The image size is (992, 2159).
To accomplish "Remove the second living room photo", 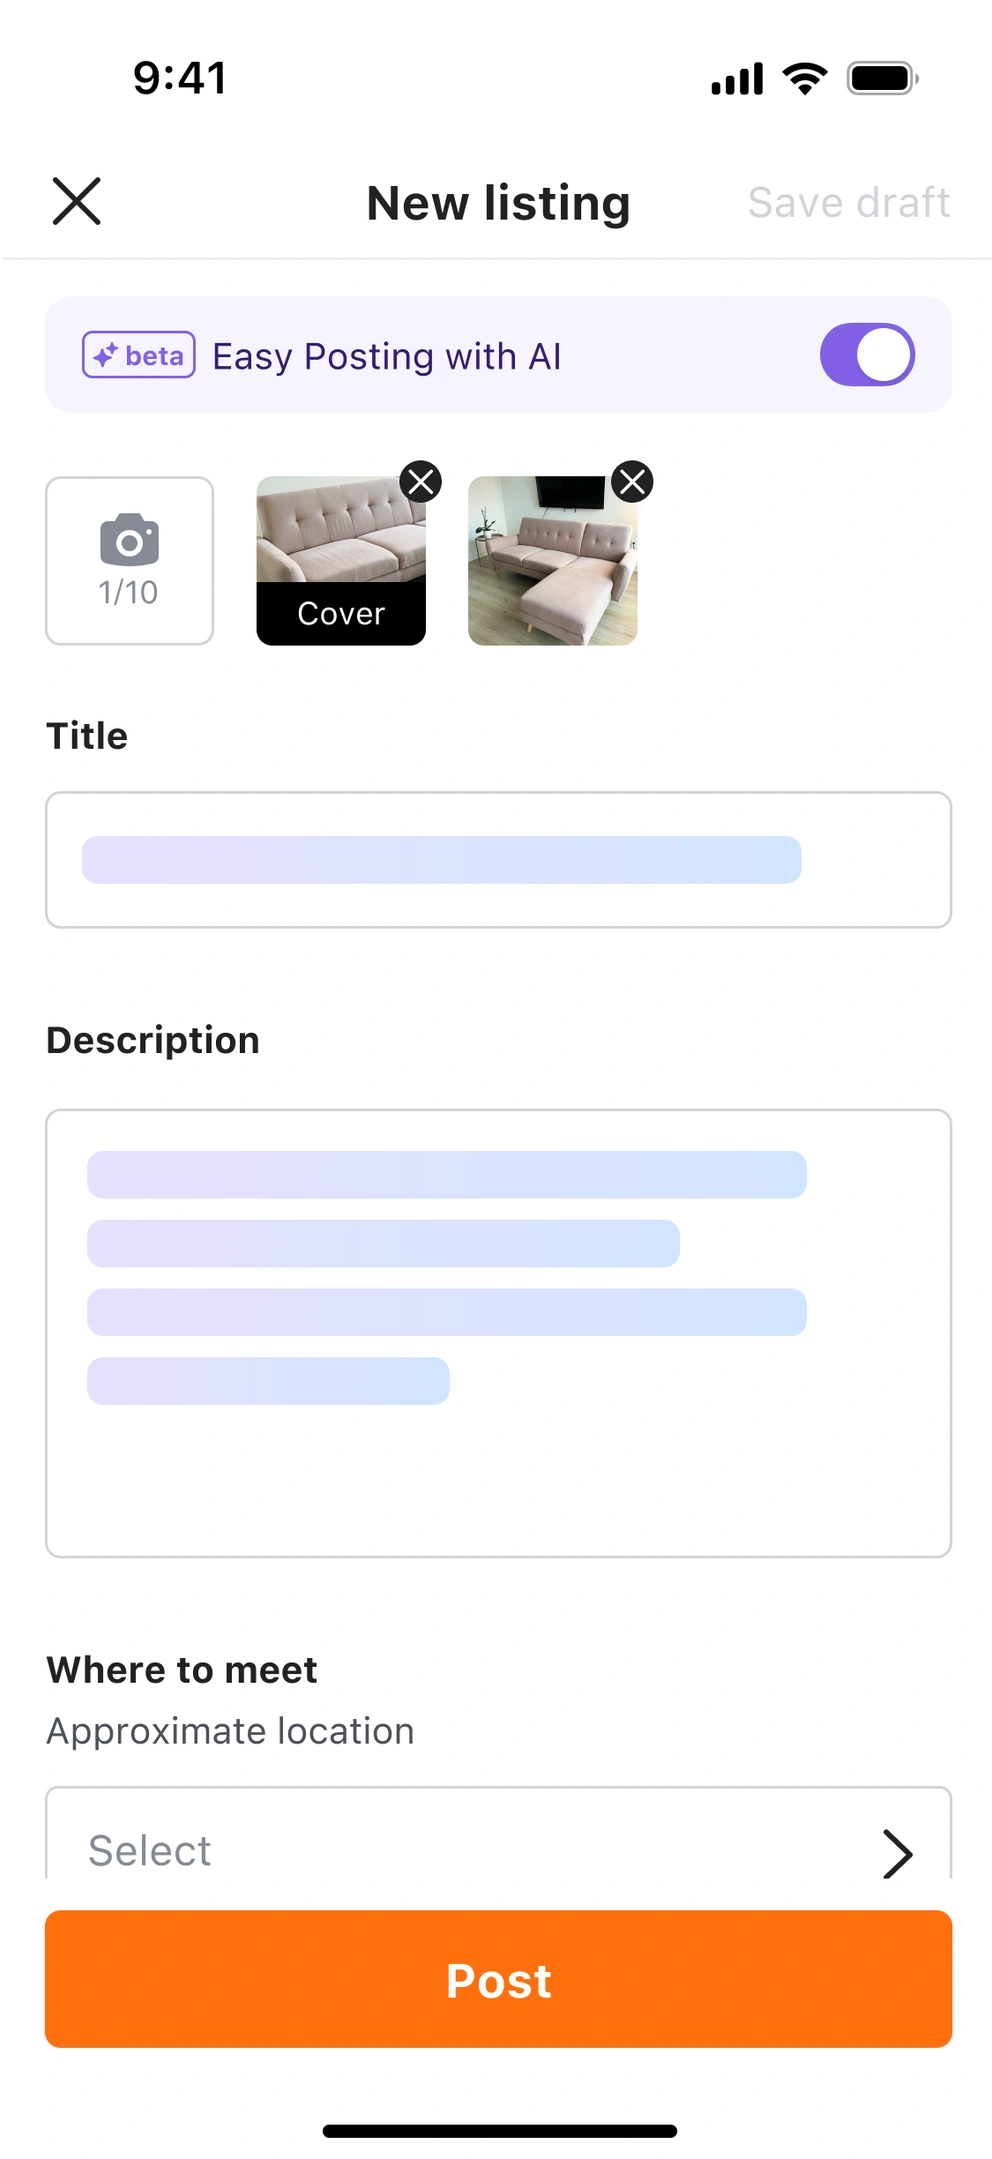I will click(631, 482).
